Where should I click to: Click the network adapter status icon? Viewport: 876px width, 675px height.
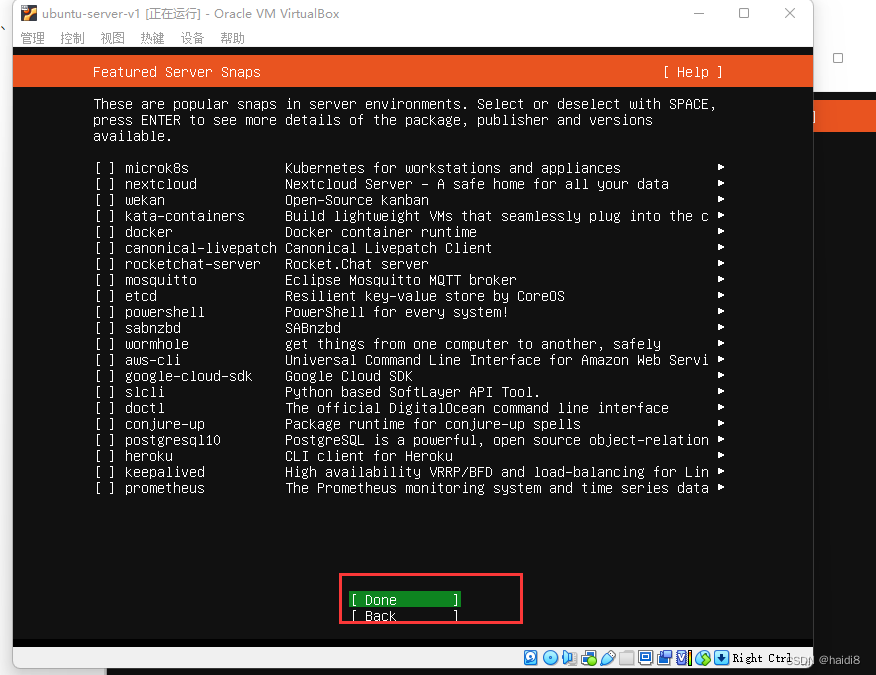(589, 658)
